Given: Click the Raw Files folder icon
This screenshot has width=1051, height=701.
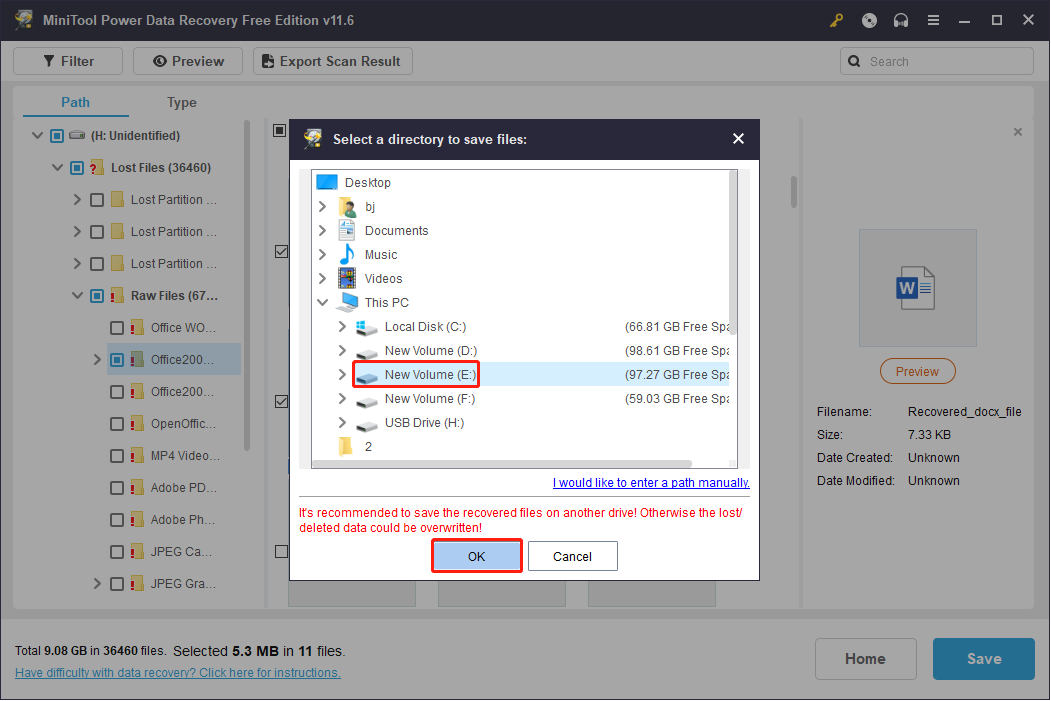Looking at the screenshot, I should point(117,296).
